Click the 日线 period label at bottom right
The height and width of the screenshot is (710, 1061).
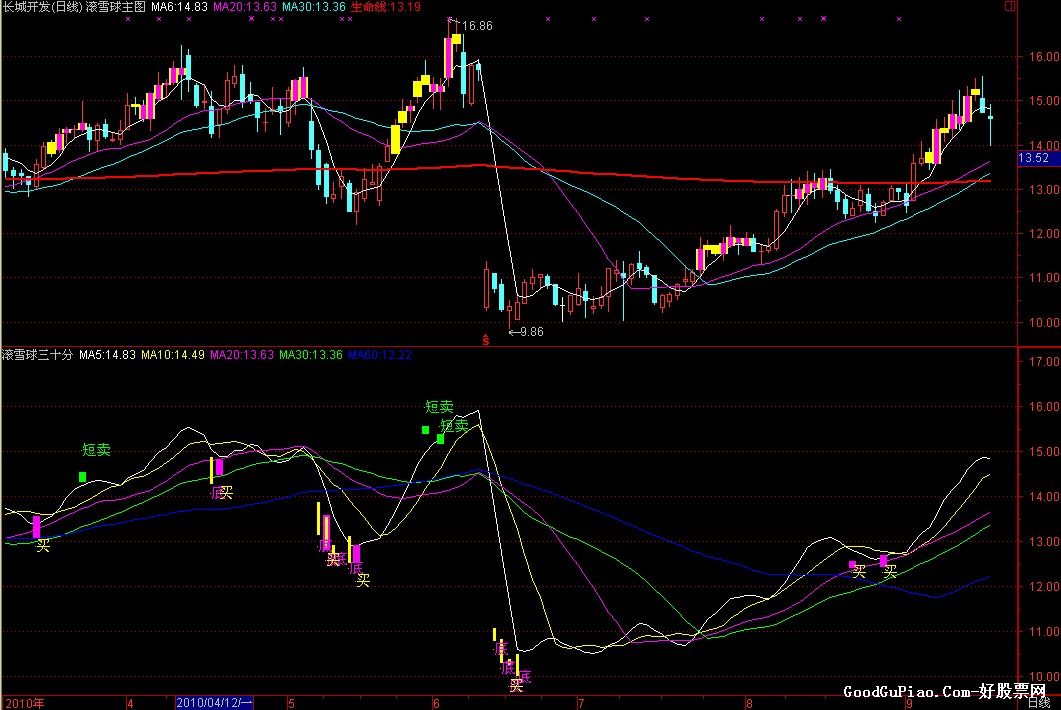(x=1038, y=703)
